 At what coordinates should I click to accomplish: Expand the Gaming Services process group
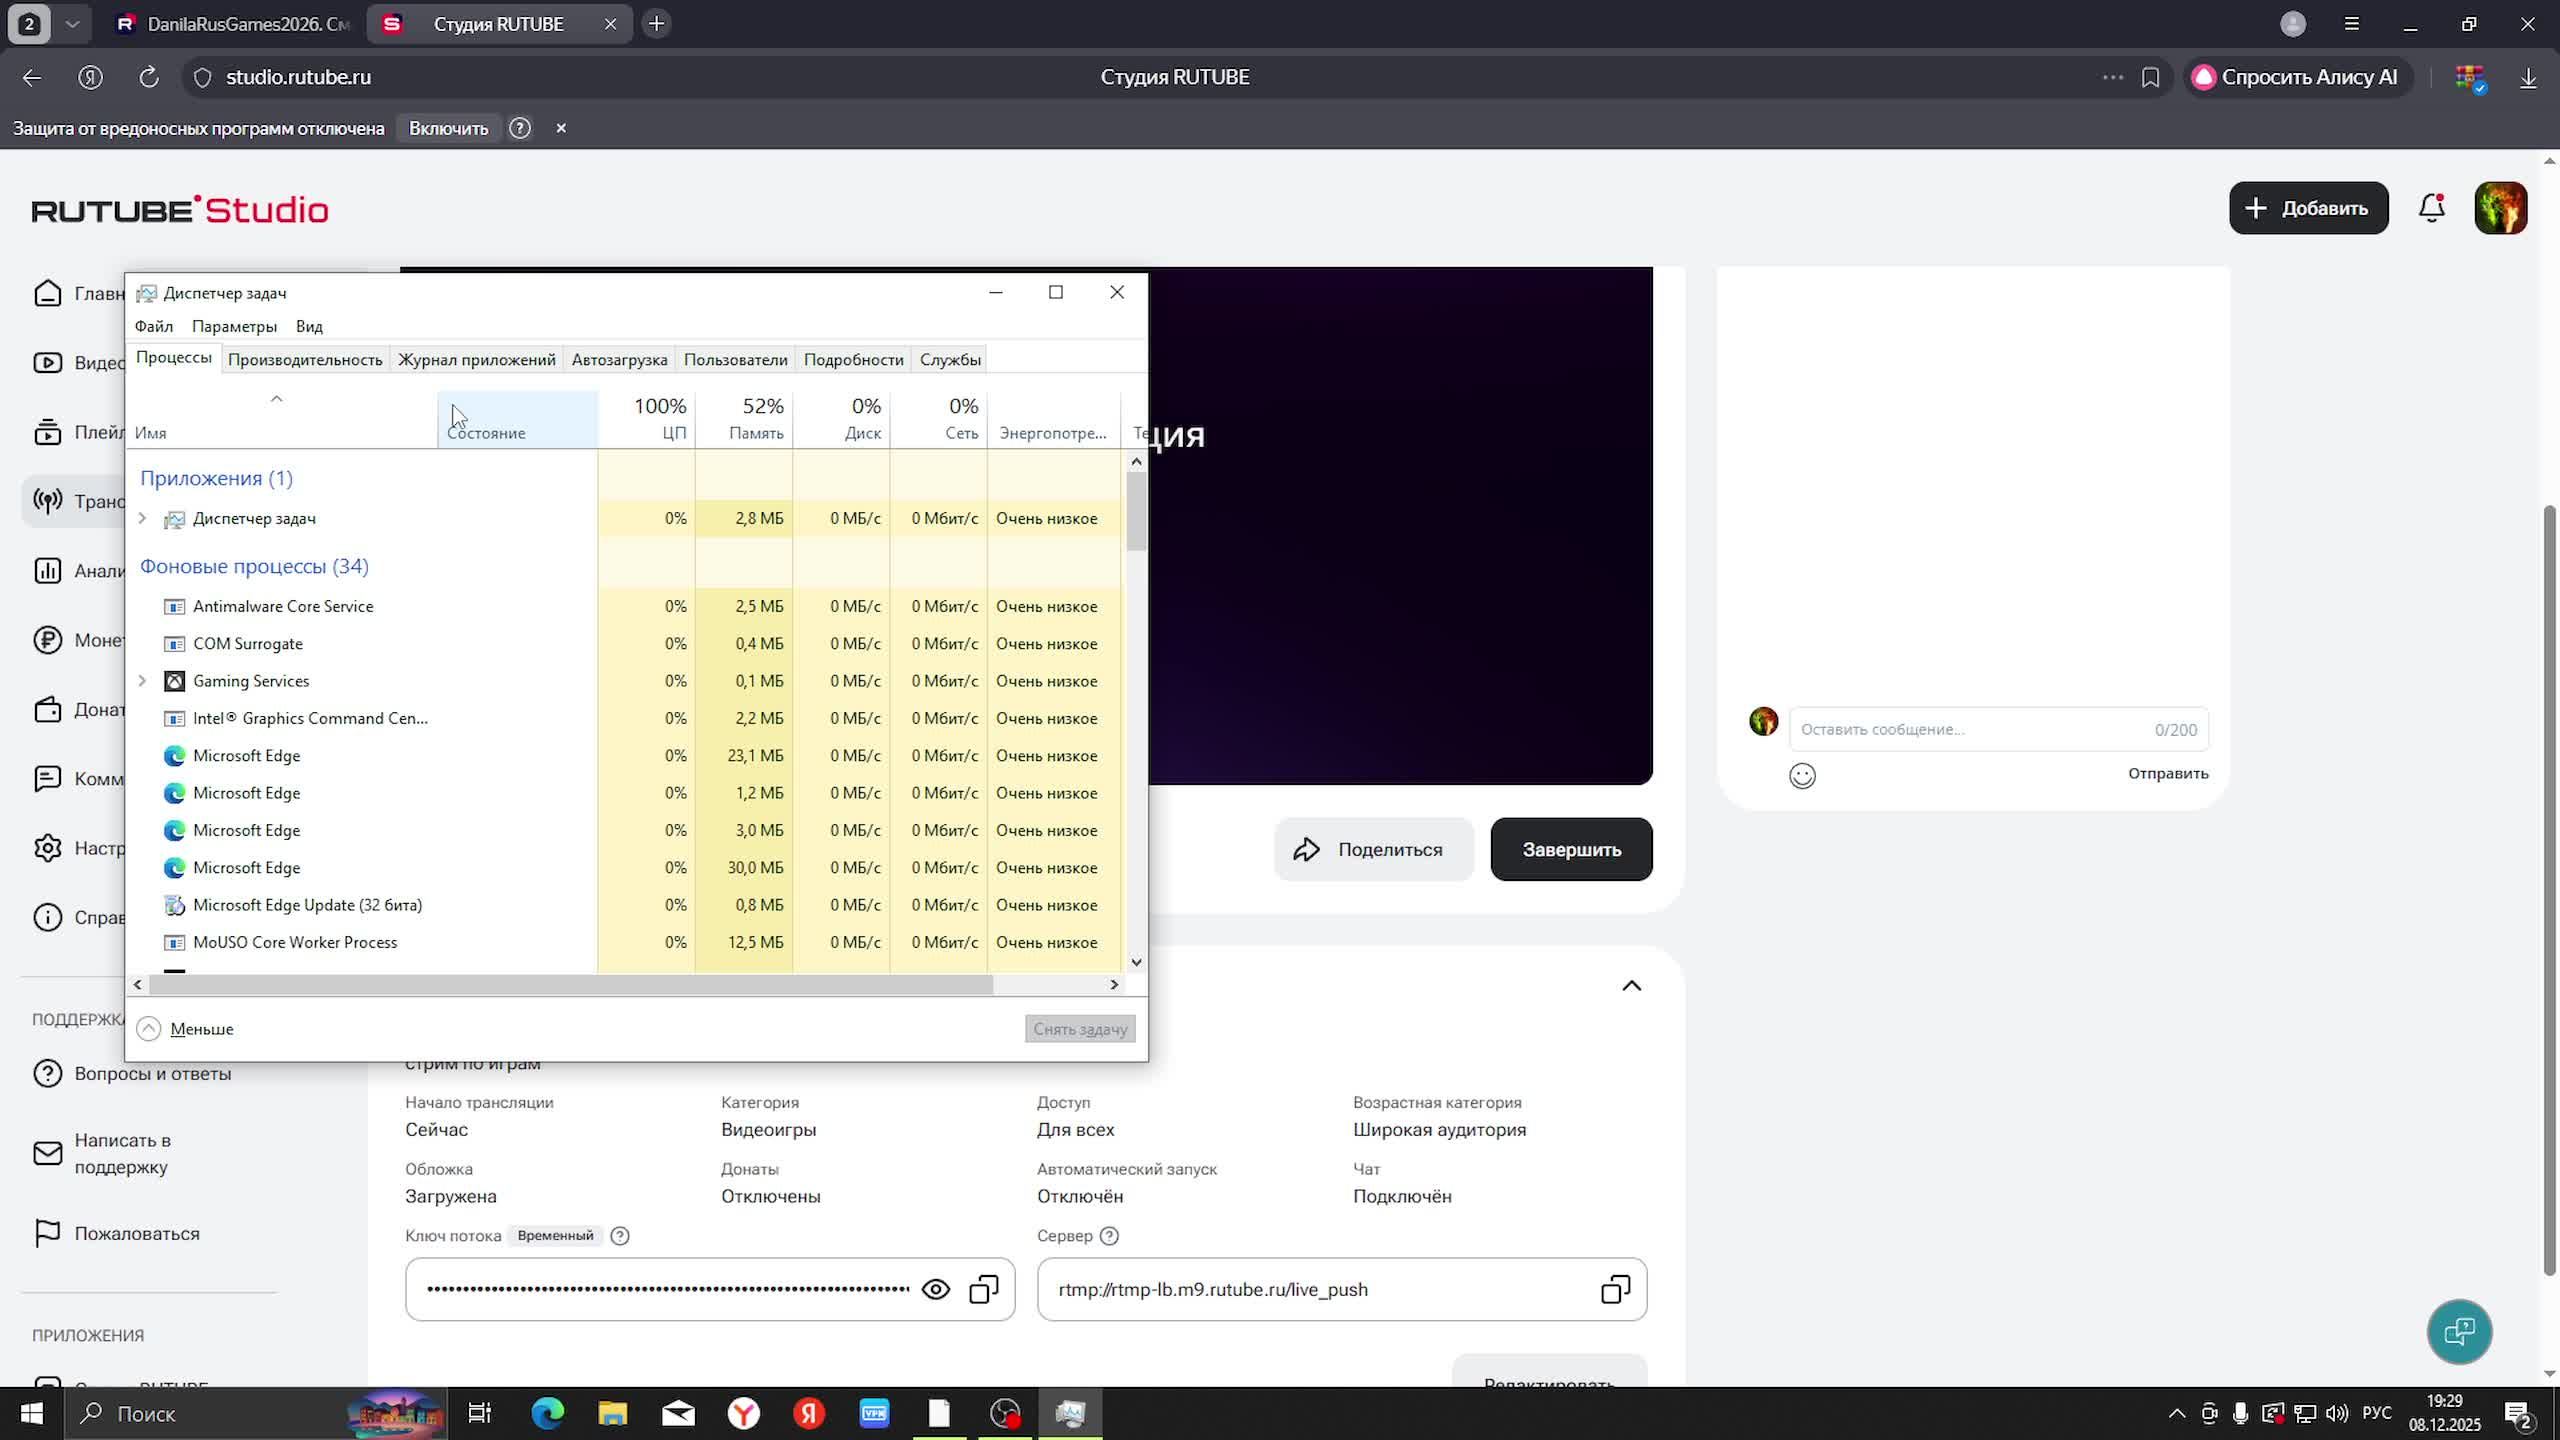142,681
